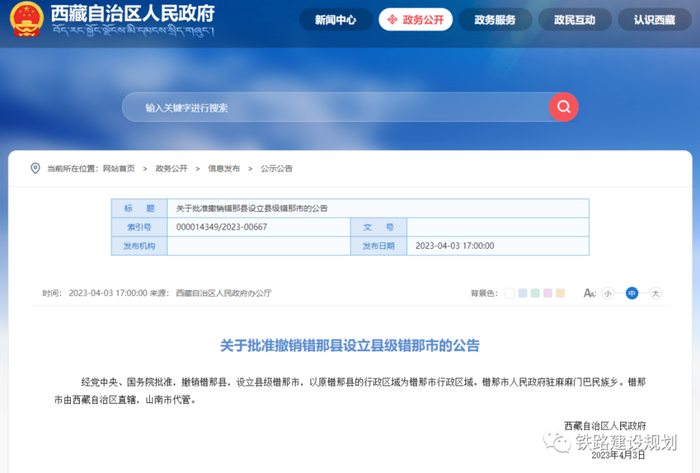
Task: Choose the beige background color swatch
Action: click(x=560, y=293)
